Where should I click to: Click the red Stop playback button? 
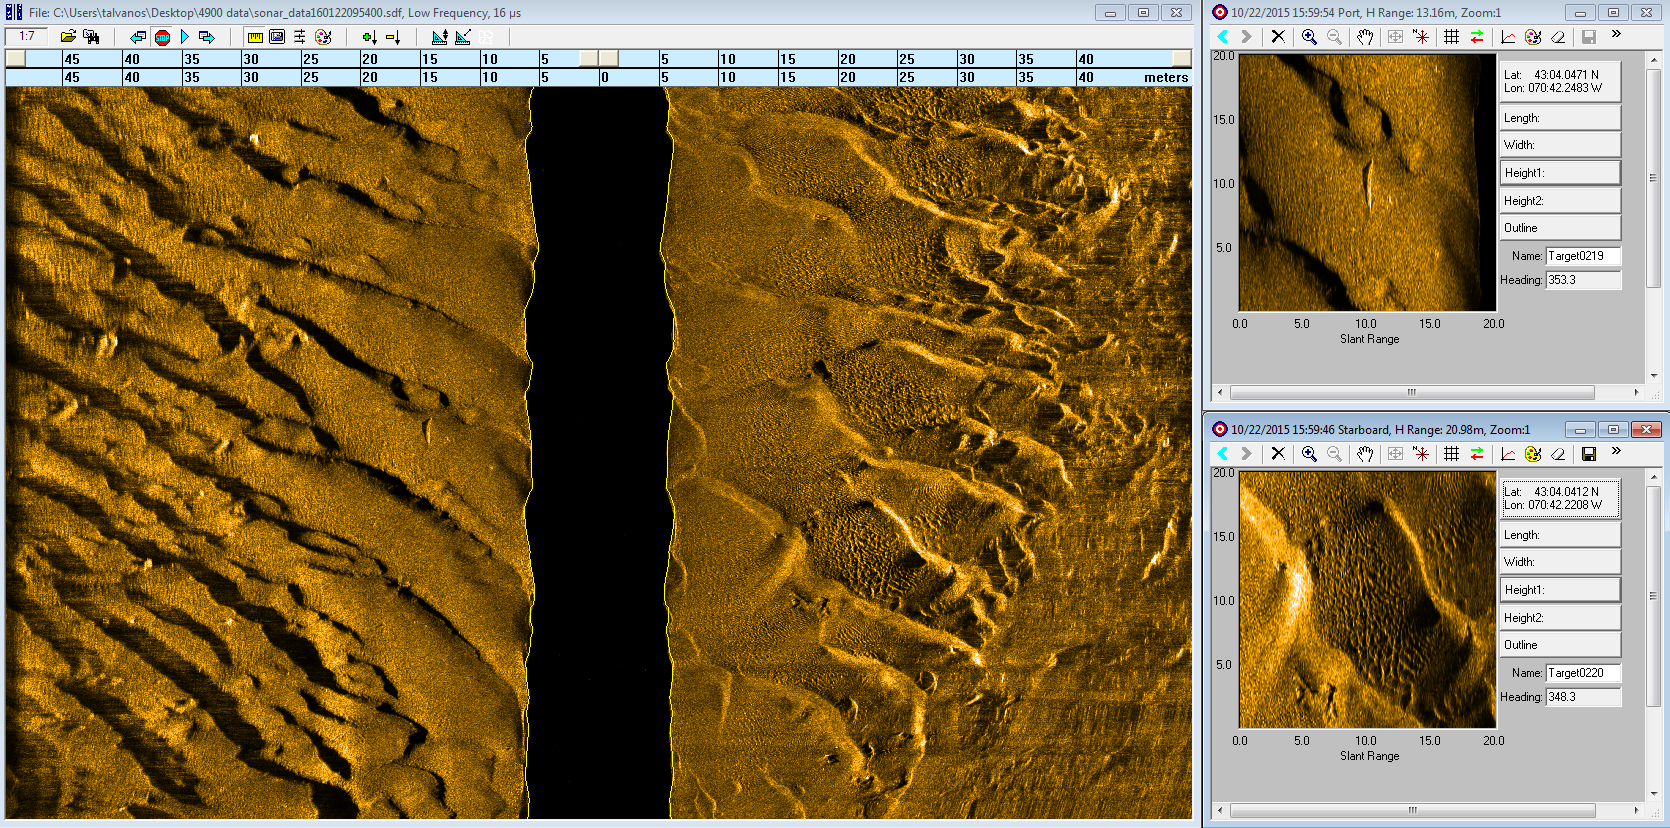tap(162, 37)
